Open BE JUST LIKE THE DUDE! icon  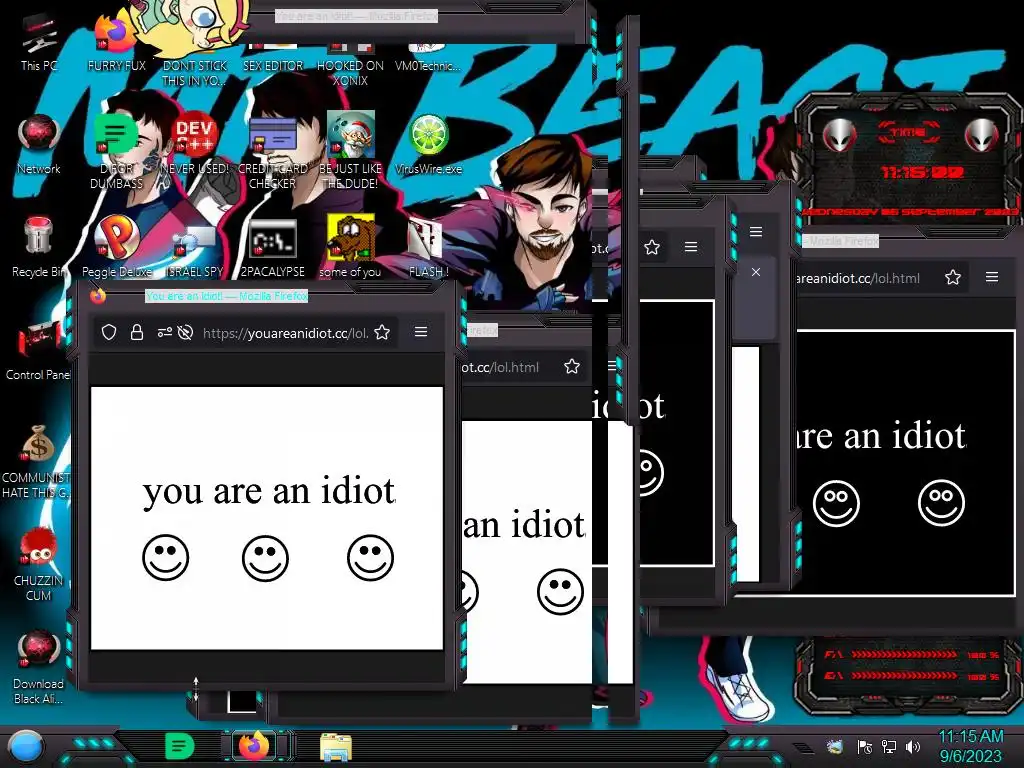[351, 150]
